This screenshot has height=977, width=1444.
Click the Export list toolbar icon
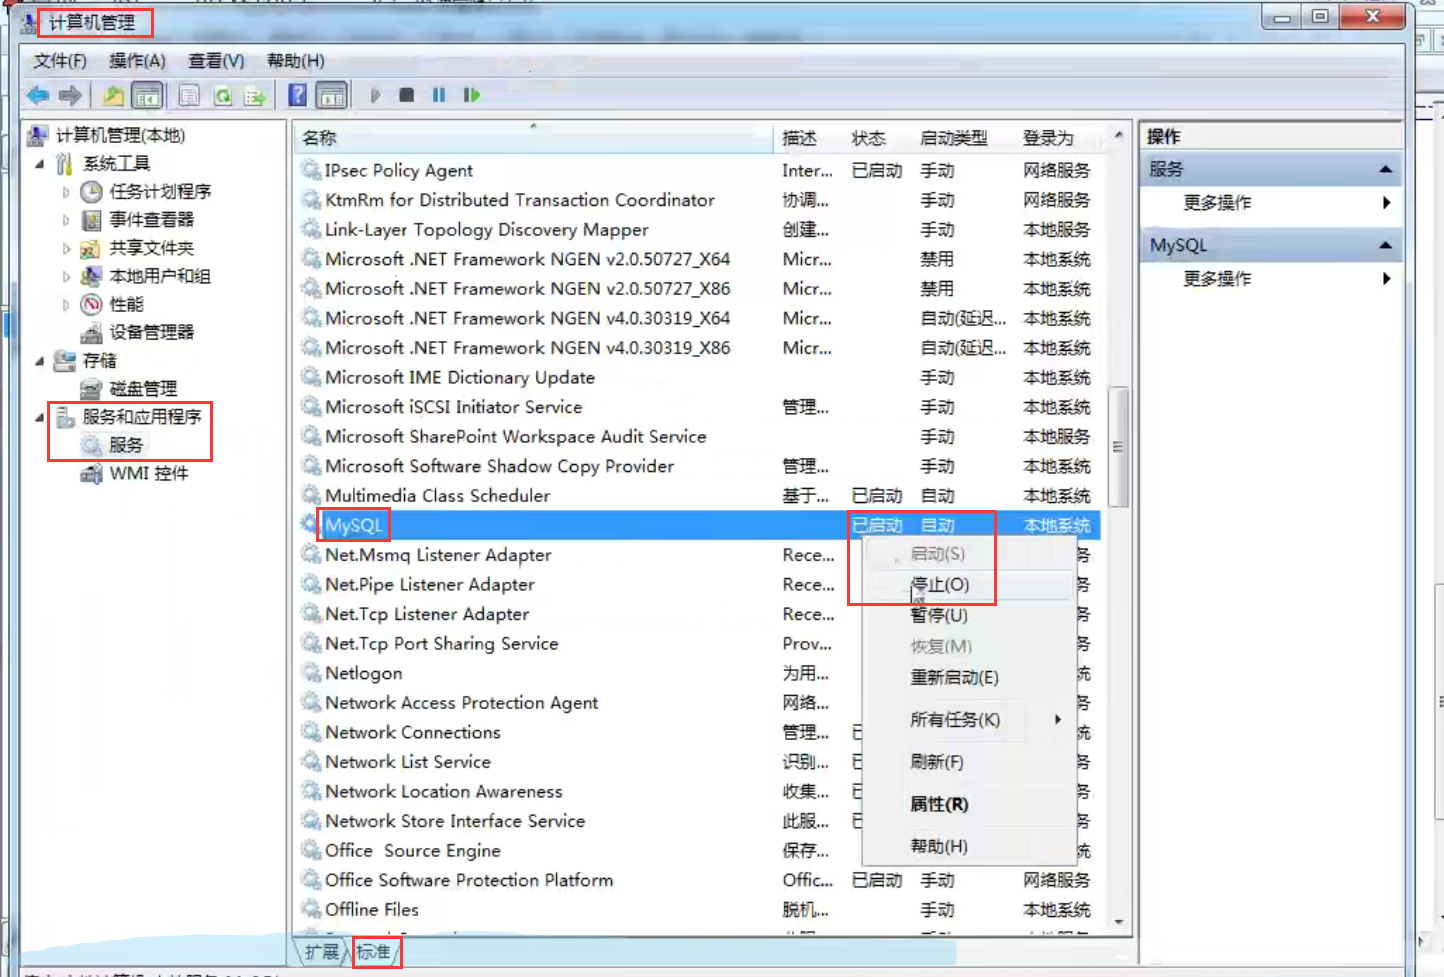(255, 96)
